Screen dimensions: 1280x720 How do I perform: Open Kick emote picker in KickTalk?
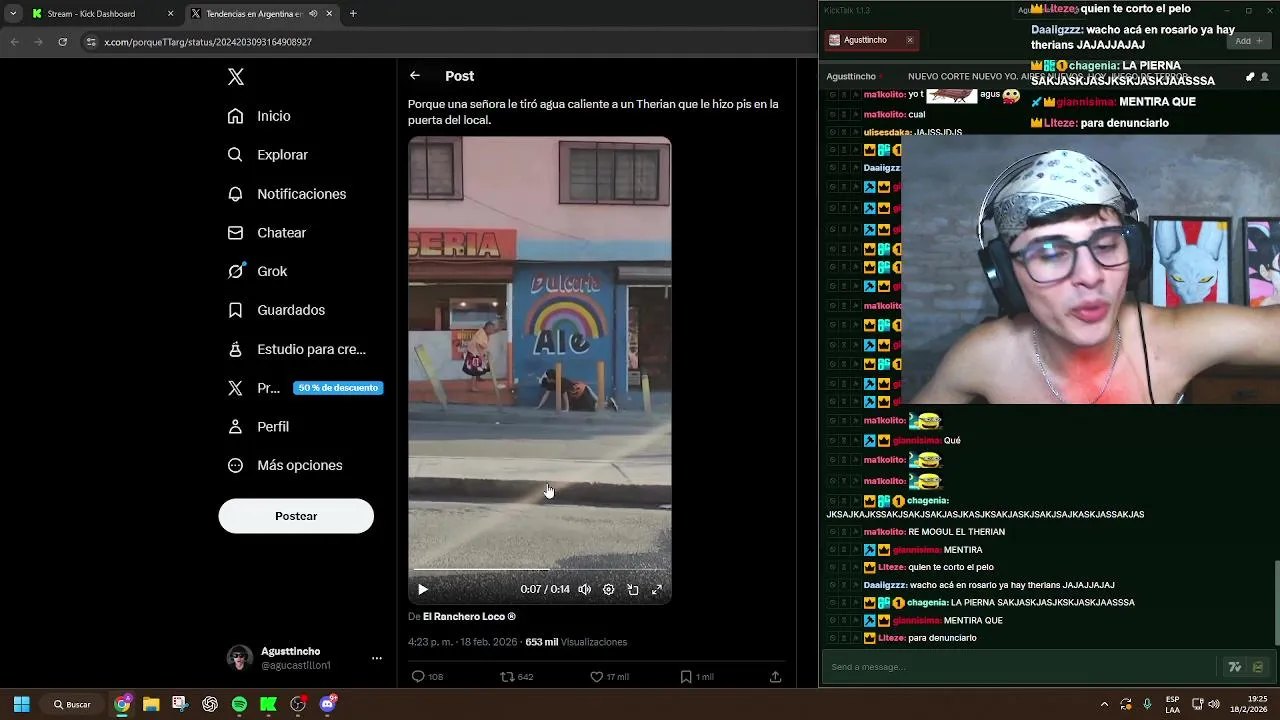[x=1258, y=667]
